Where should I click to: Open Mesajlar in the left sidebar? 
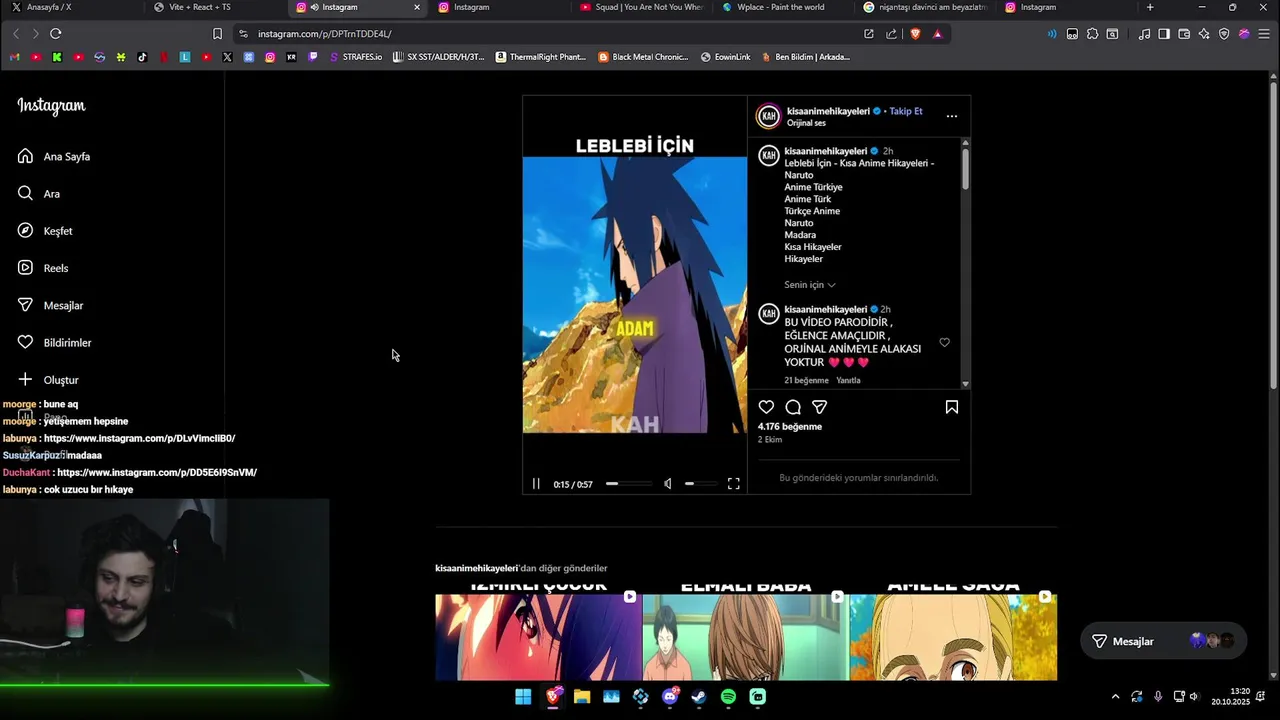(50, 305)
